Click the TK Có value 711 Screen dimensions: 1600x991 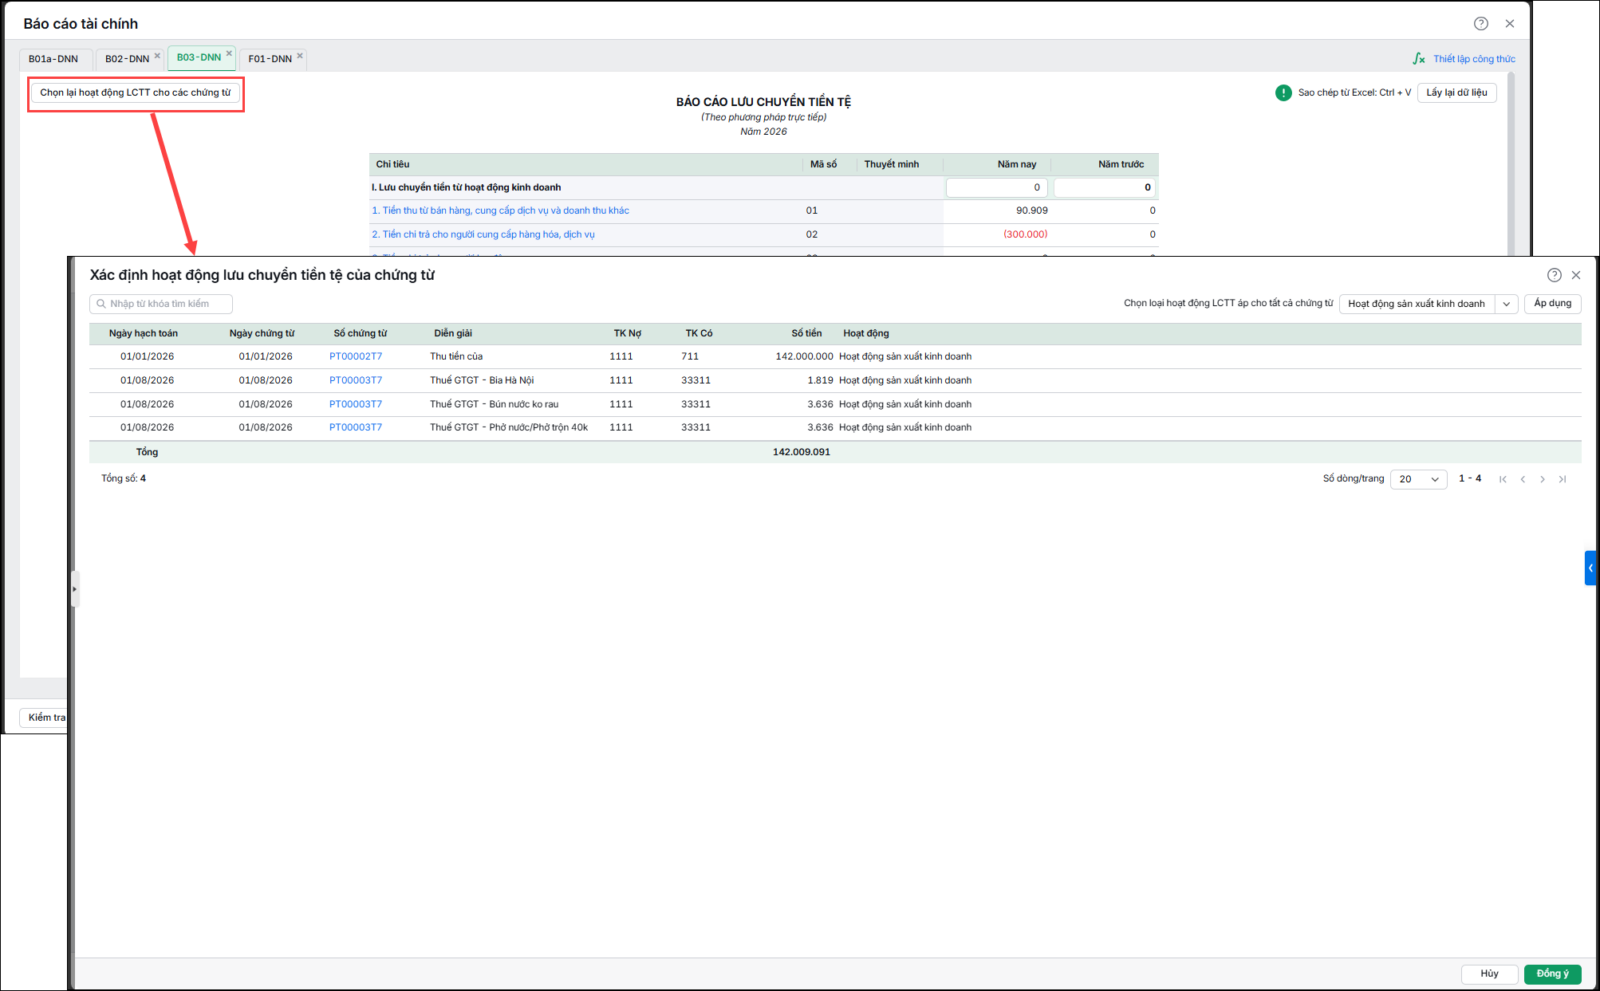pyautogui.click(x=690, y=357)
